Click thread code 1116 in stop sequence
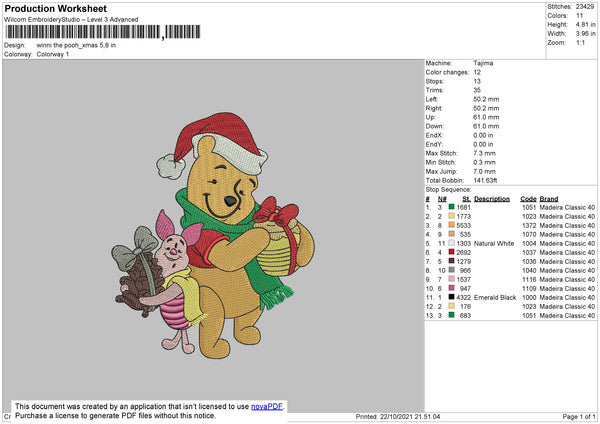 point(529,279)
